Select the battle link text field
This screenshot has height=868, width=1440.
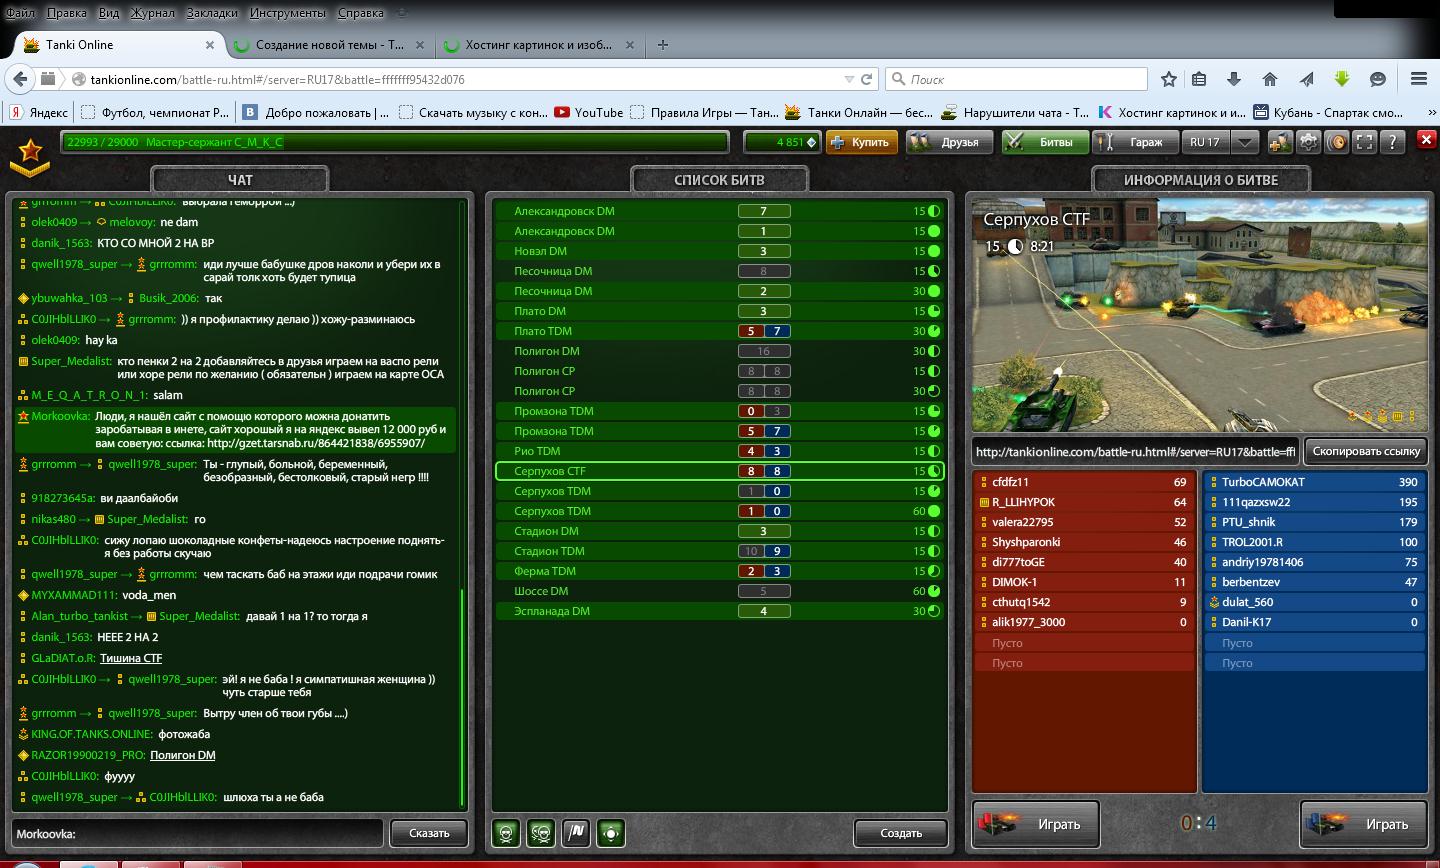[1135, 451]
